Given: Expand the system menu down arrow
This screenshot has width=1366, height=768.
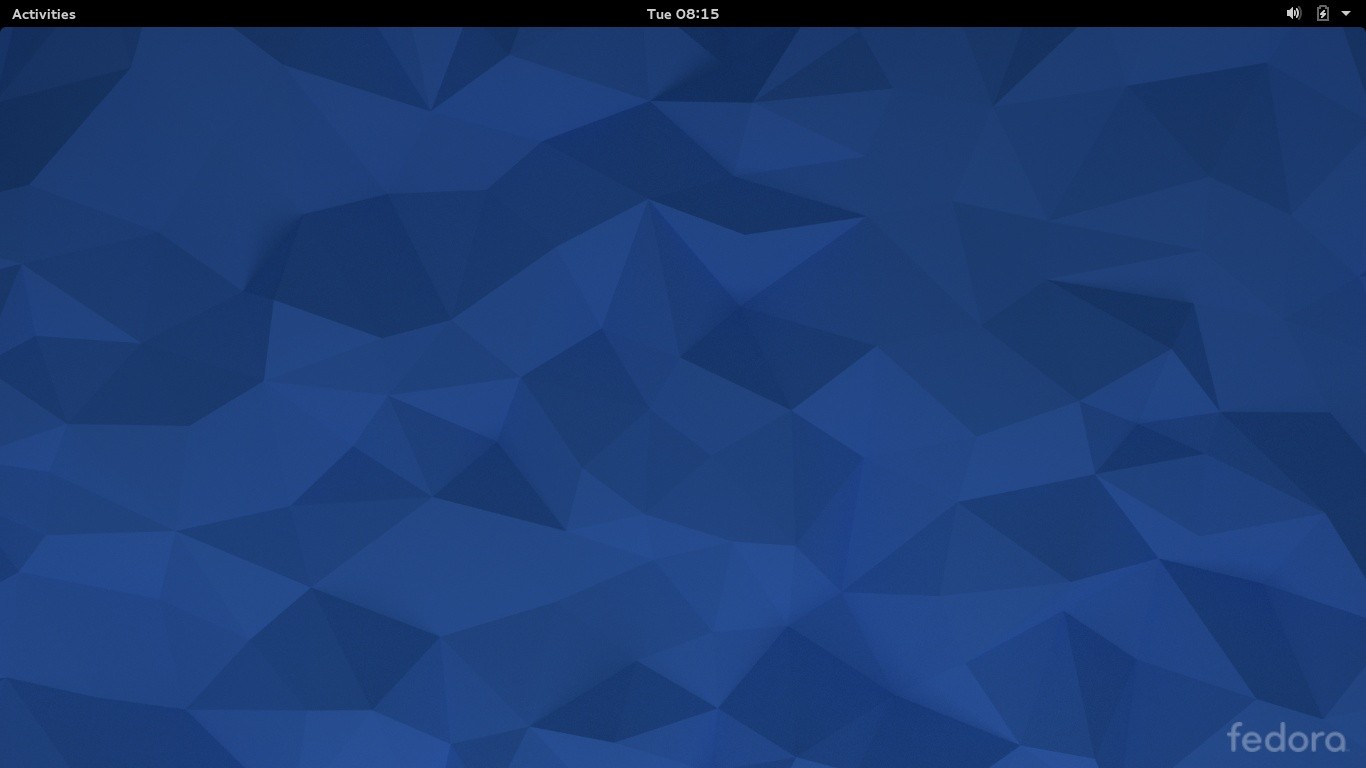Looking at the screenshot, I should tap(1346, 14).
